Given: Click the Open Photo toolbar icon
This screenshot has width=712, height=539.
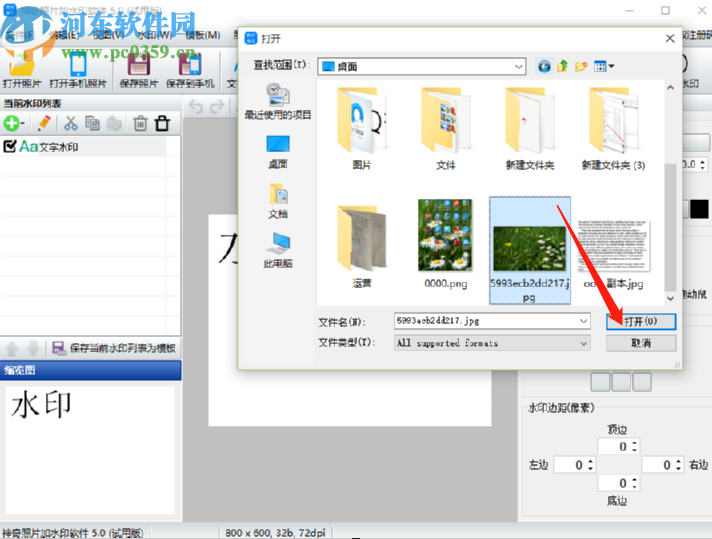Looking at the screenshot, I should [x=21, y=70].
